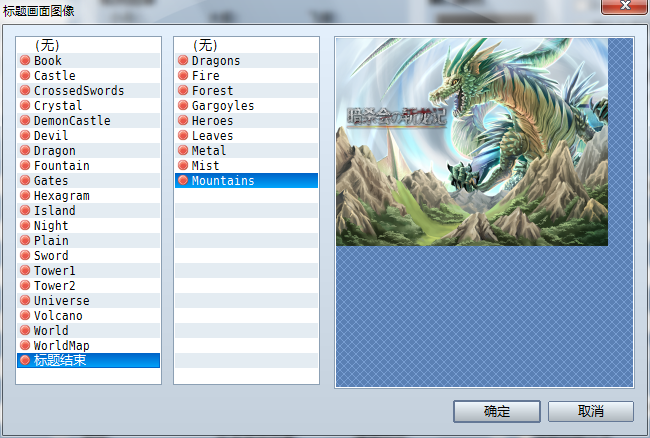Click the red icon beside Dragons
Image resolution: width=650 pixels, height=438 pixels.
pos(183,60)
